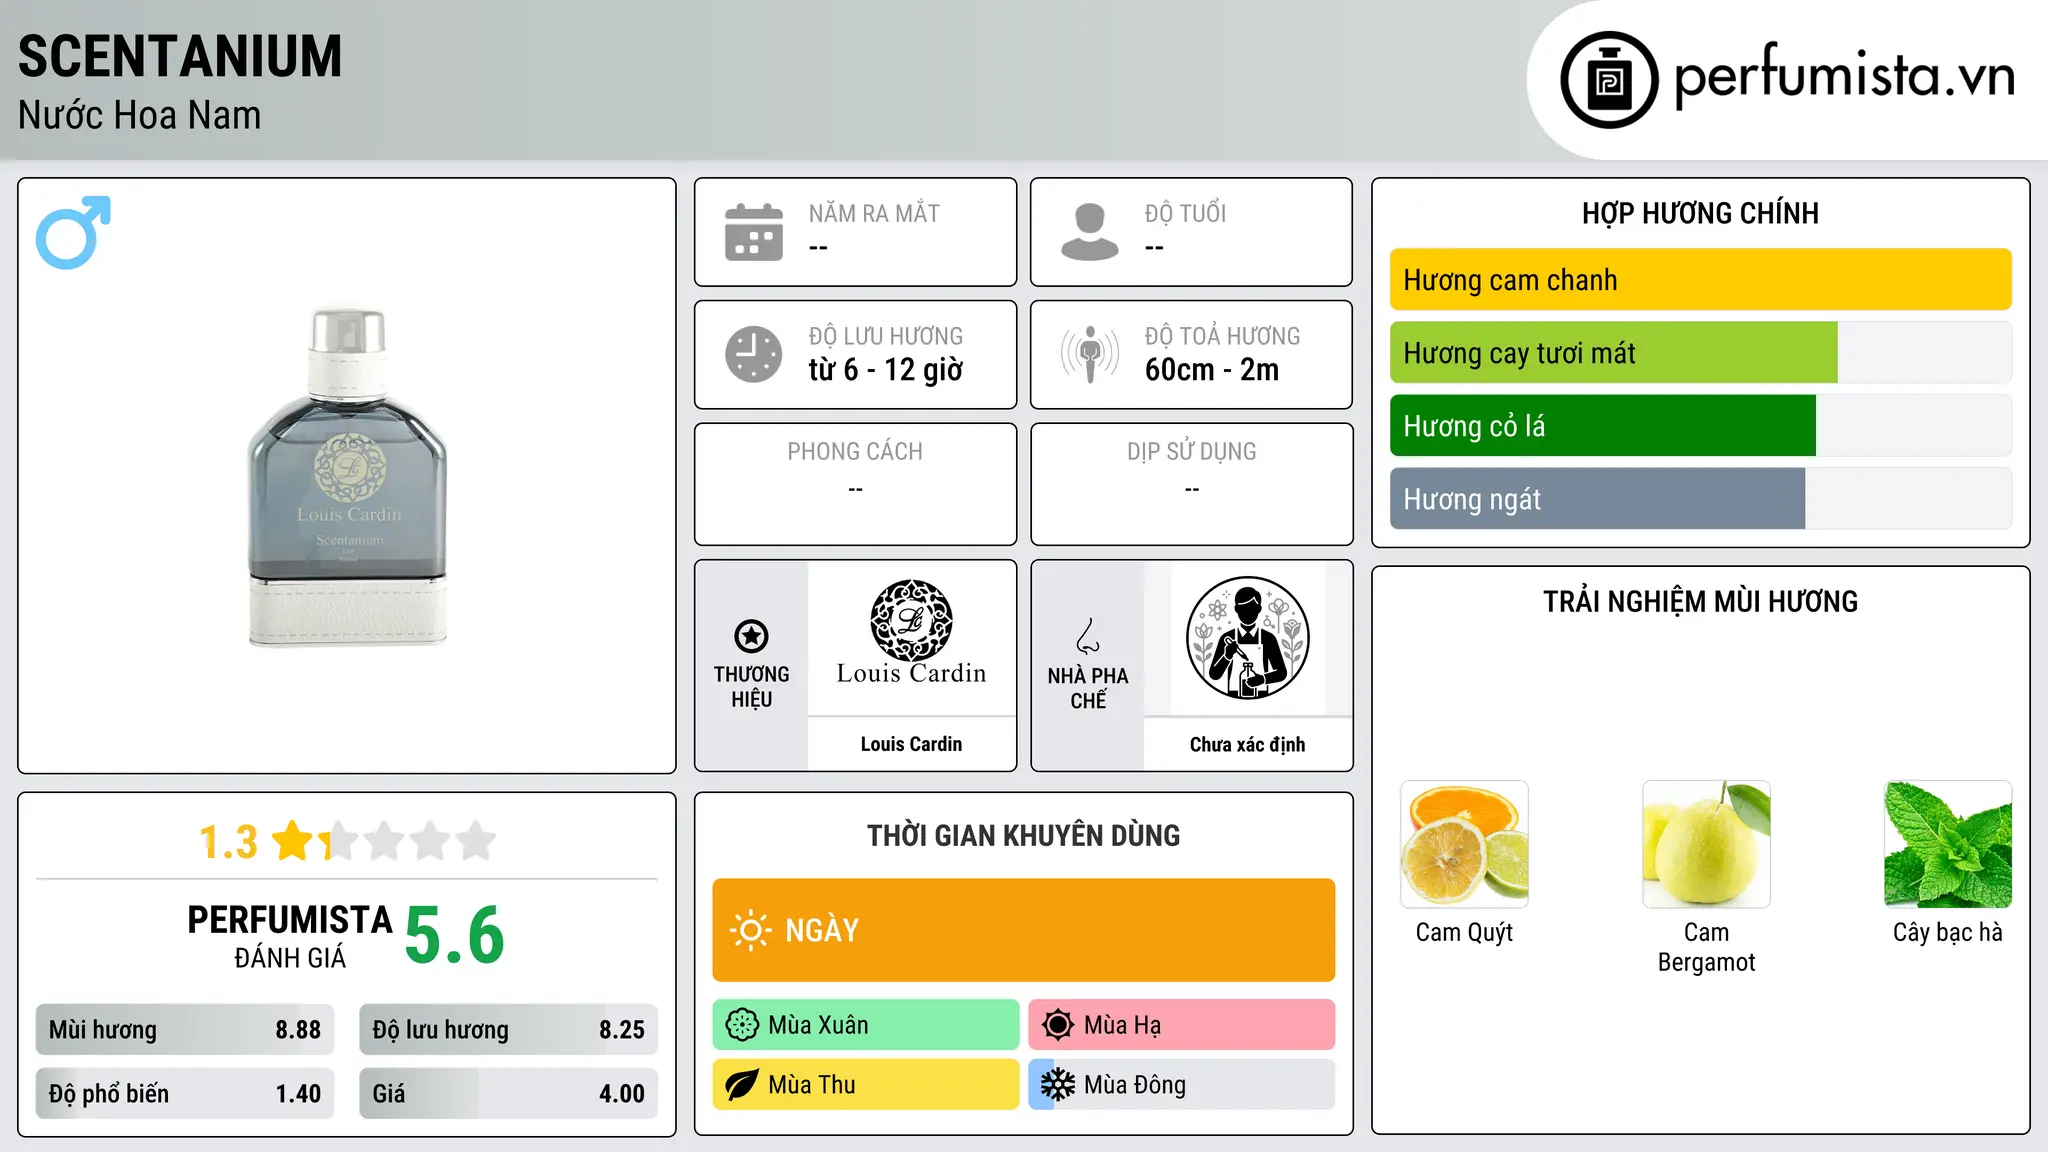2048x1152 pixels.
Task: Click the Giá 4.00 score bar
Action: click(508, 1094)
